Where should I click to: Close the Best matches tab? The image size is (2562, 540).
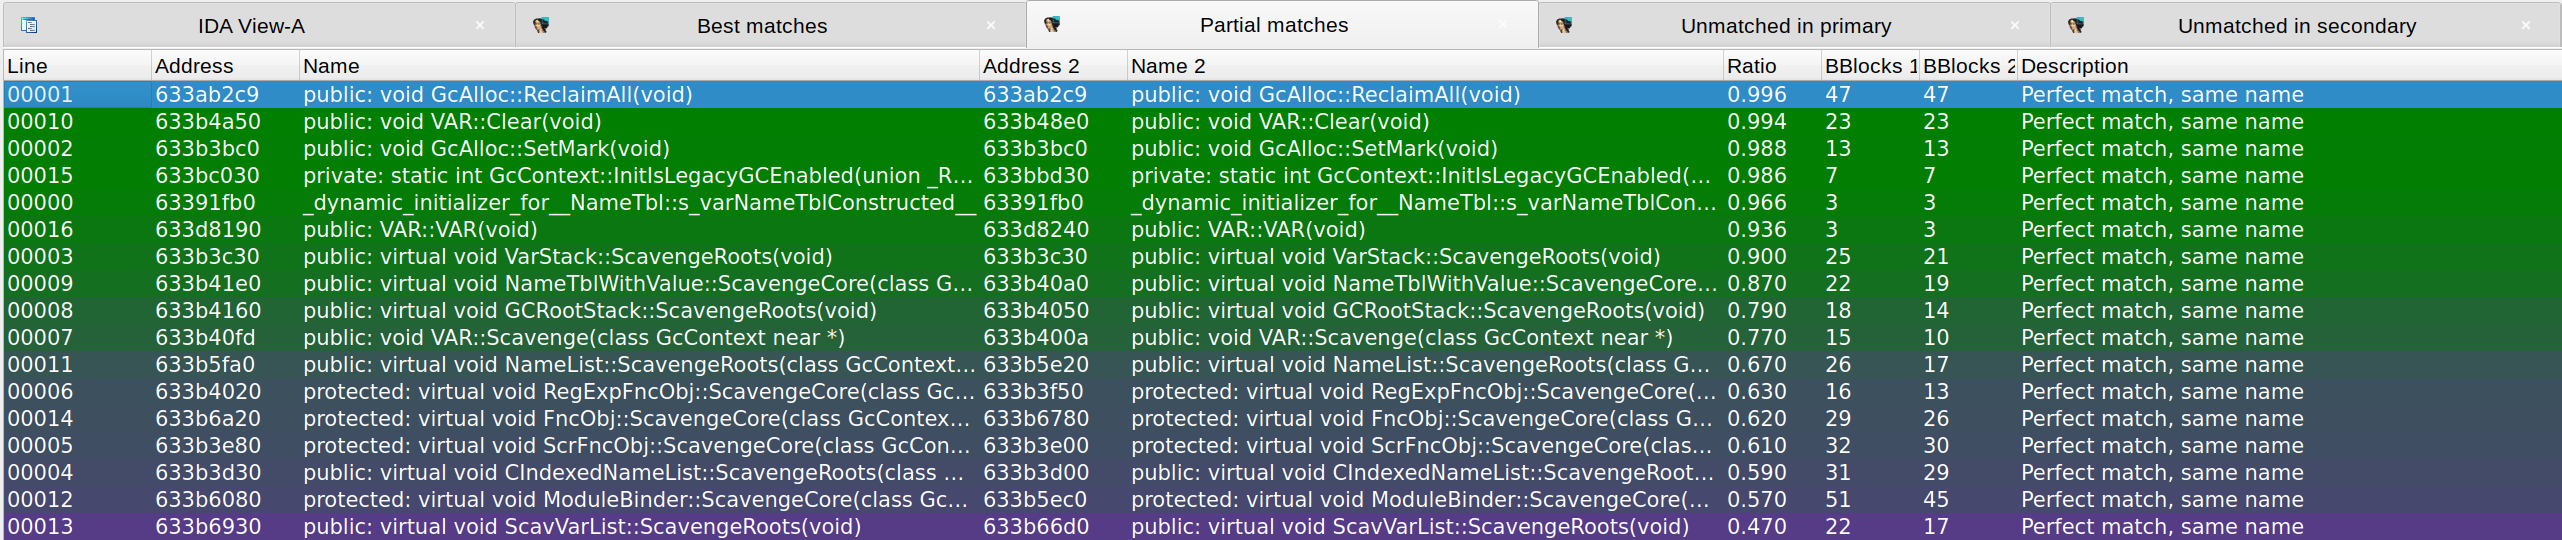pos(991,26)
